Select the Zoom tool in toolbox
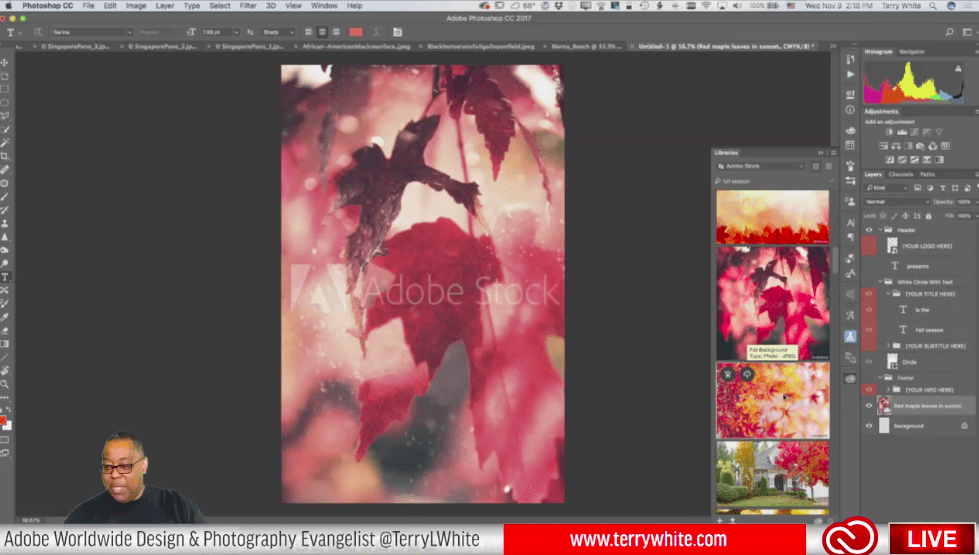The image size is (979, 555). 4,384
